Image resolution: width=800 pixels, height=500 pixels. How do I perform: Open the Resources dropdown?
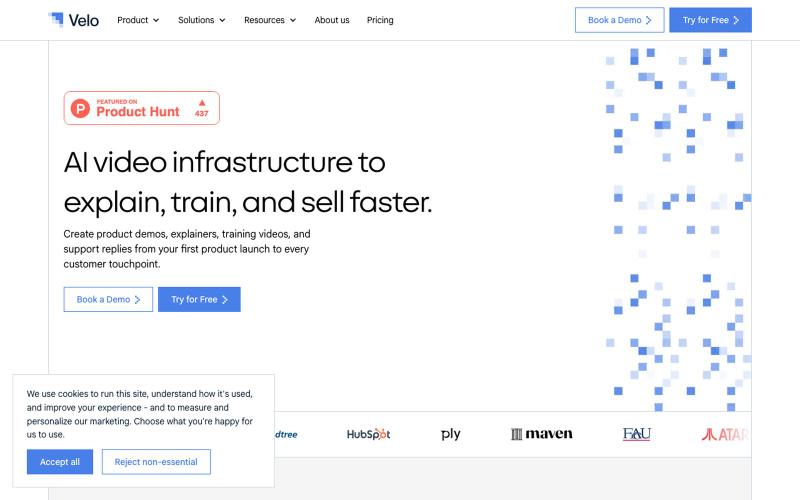[270, 20]
